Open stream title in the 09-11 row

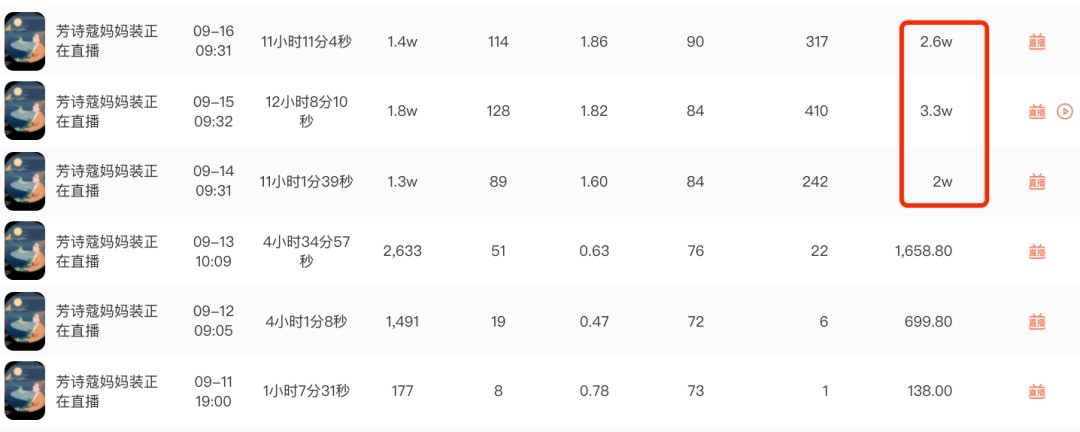107,391
